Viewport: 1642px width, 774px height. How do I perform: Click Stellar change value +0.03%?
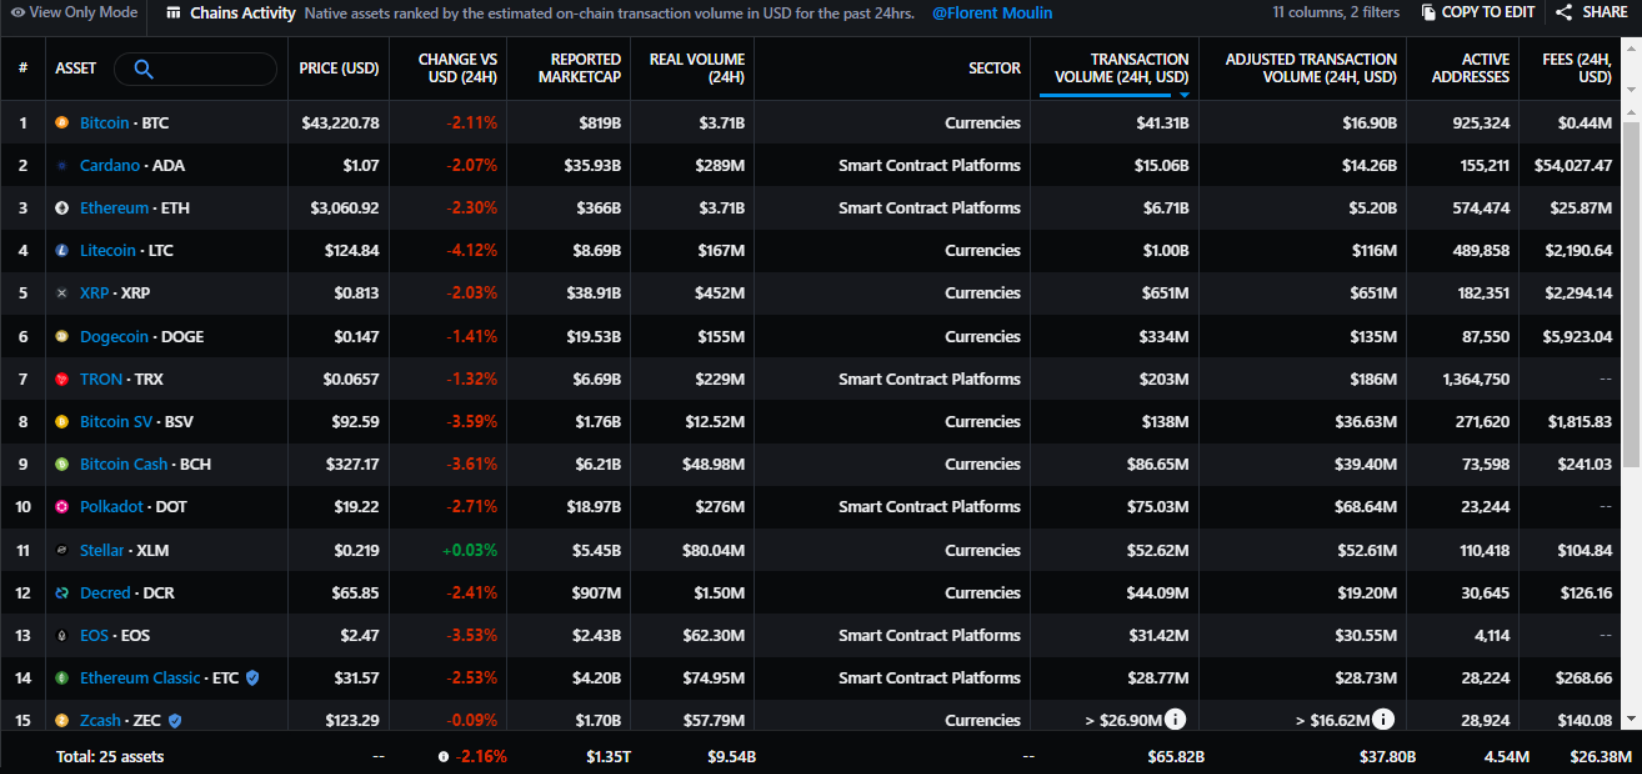[469, 550]
